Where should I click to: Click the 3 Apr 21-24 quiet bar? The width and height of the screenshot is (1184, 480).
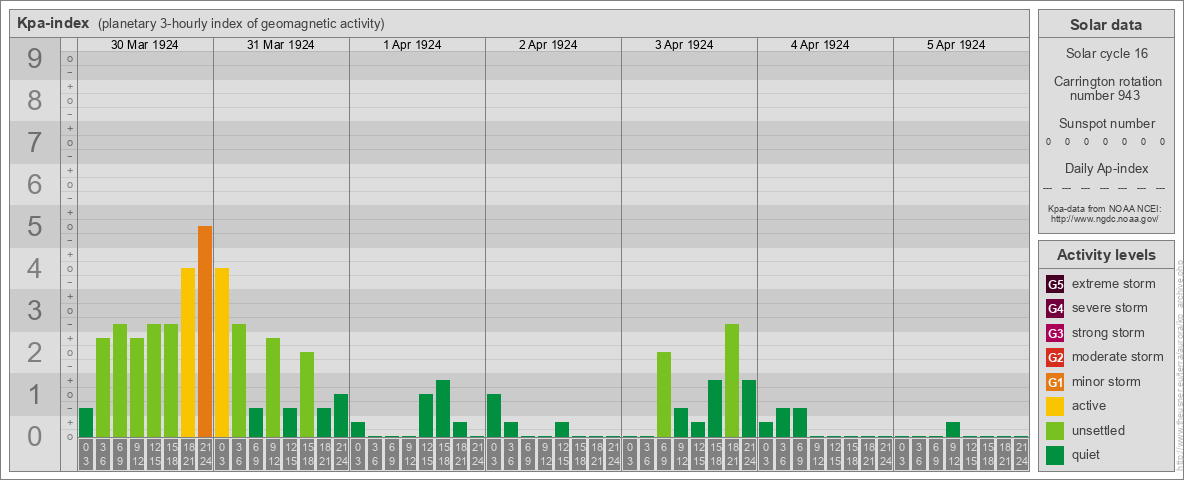(749, 408)
